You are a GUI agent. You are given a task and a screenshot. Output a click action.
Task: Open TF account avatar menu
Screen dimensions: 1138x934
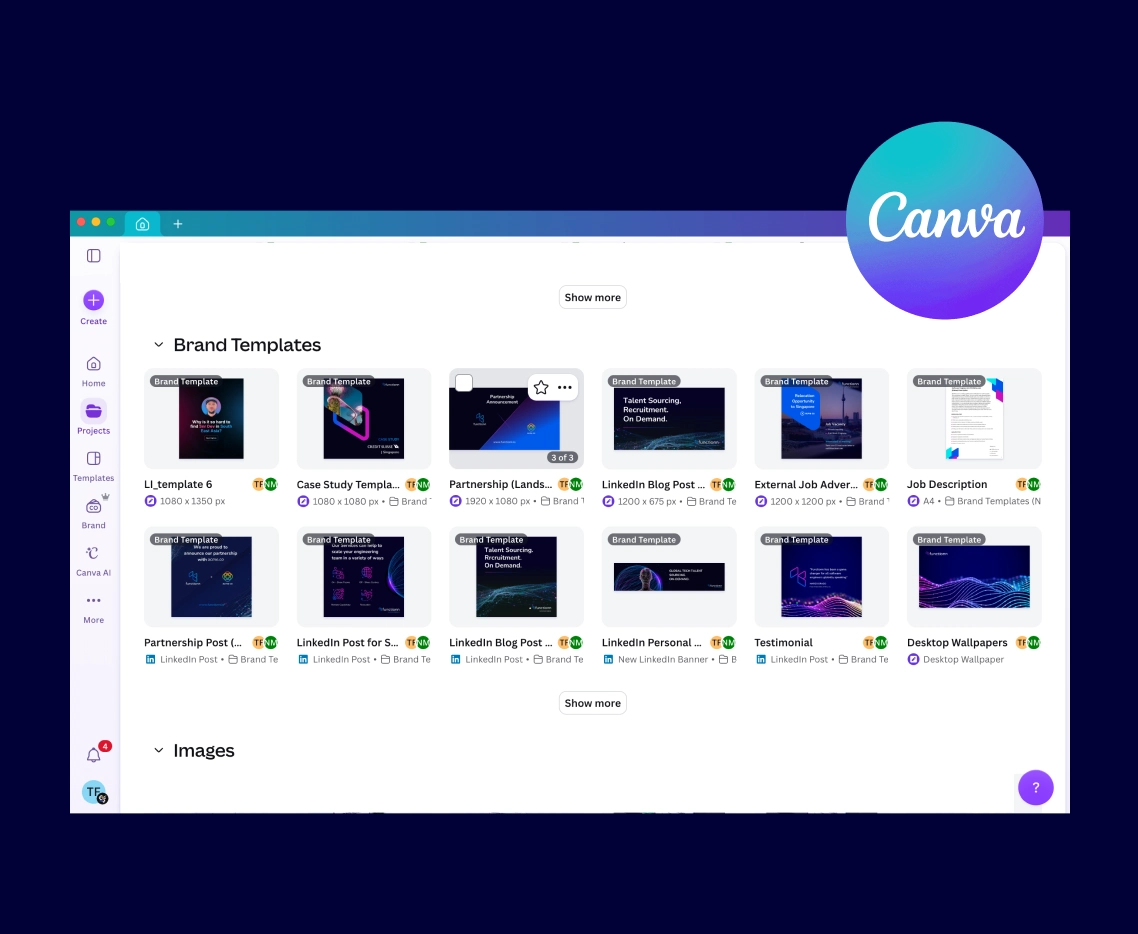(x=94, y=792)
